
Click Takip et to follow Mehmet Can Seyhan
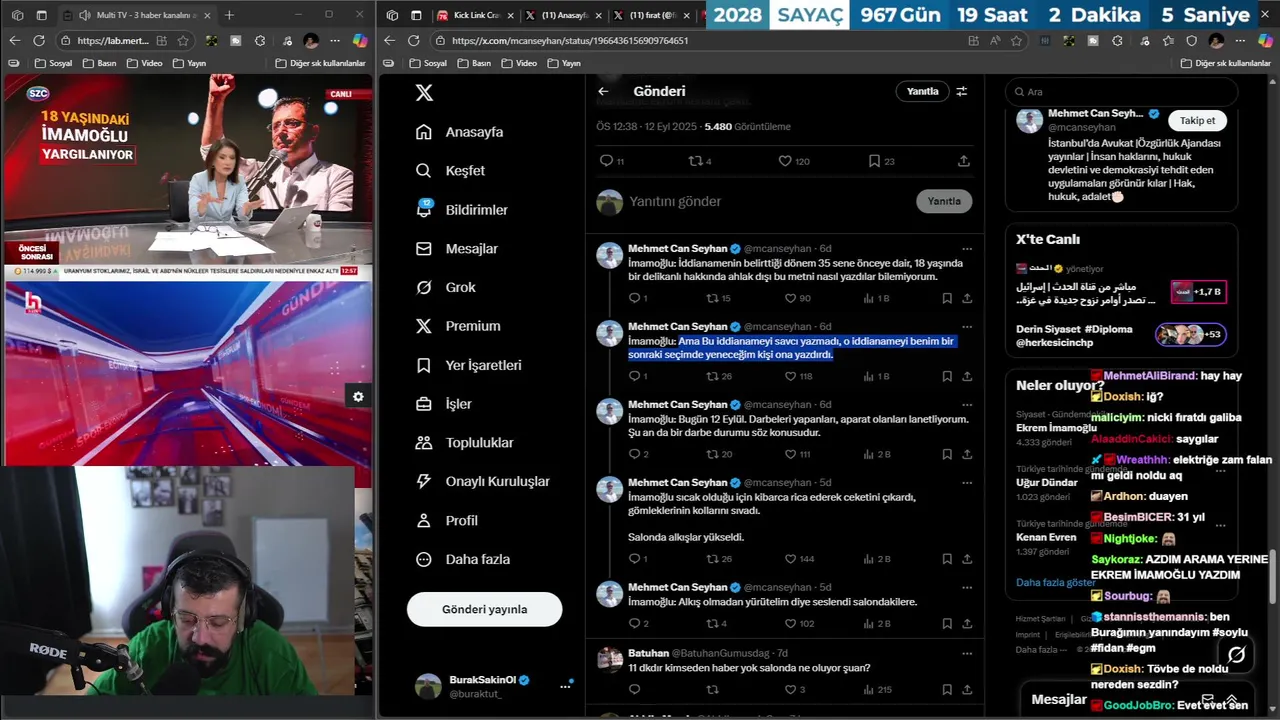[x=1197, y=120]
